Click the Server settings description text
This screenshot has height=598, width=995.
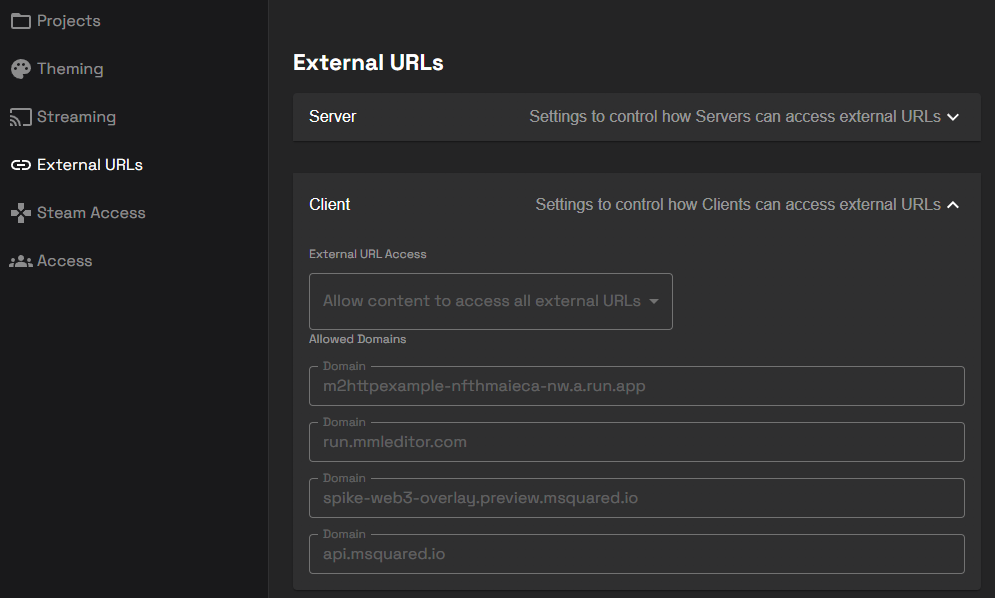[x=734, y=117]
